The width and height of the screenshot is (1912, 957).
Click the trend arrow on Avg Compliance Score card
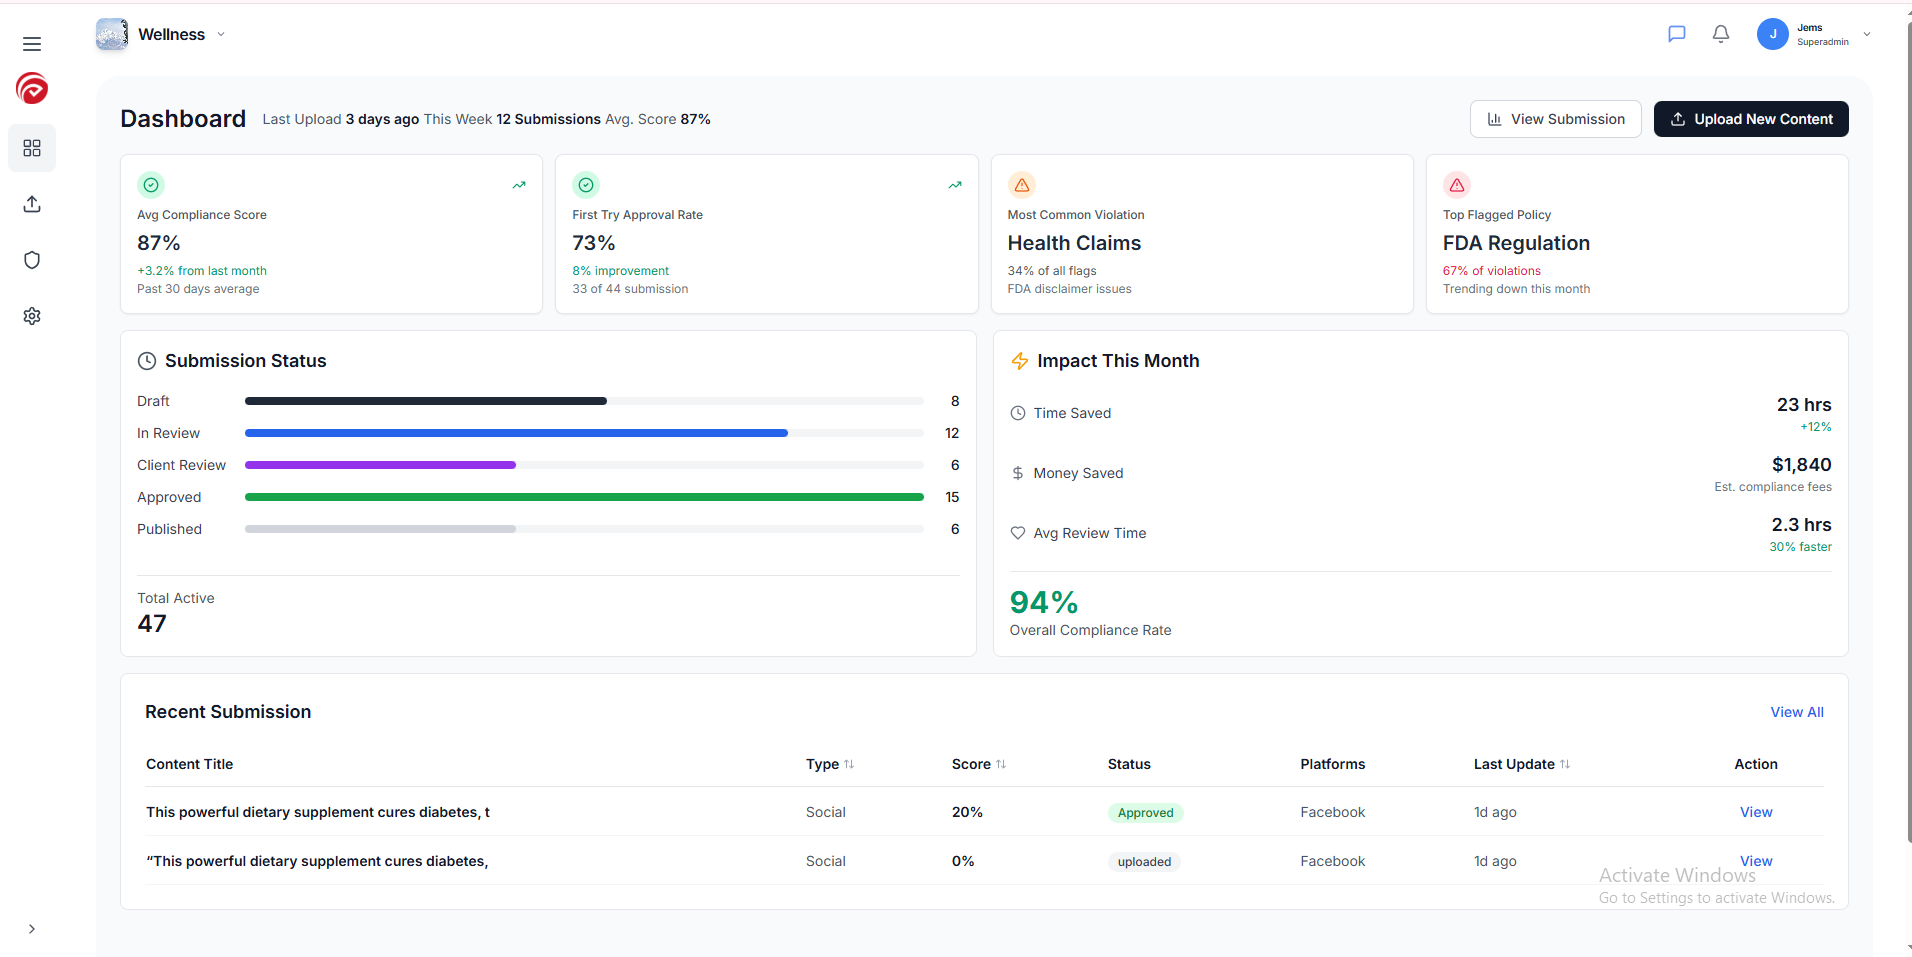tap(519, 185)
